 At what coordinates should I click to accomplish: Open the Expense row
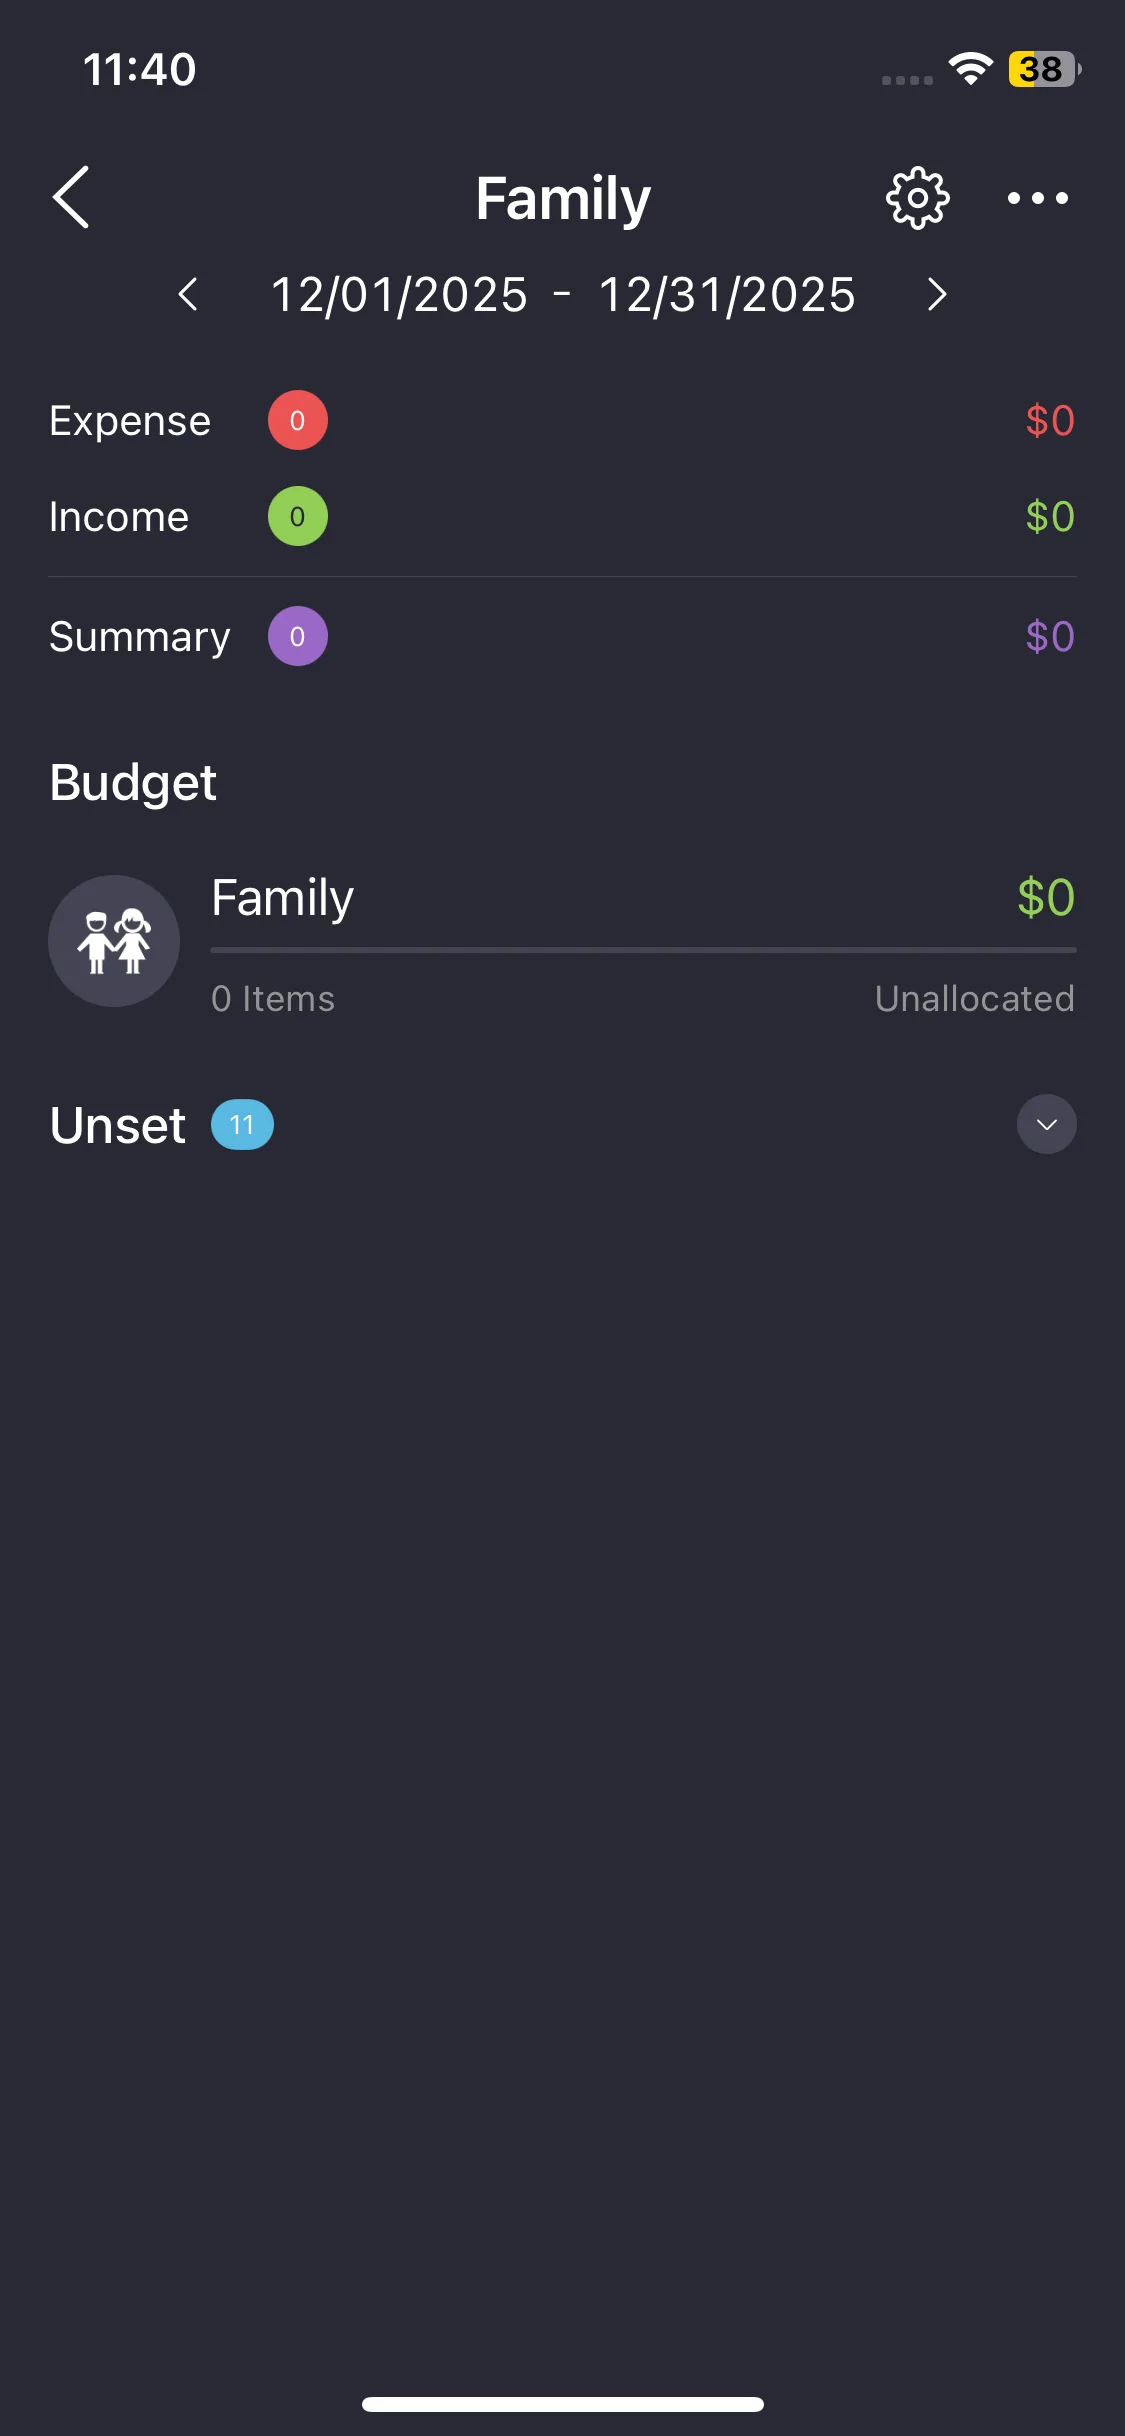[x=130, y=421]
